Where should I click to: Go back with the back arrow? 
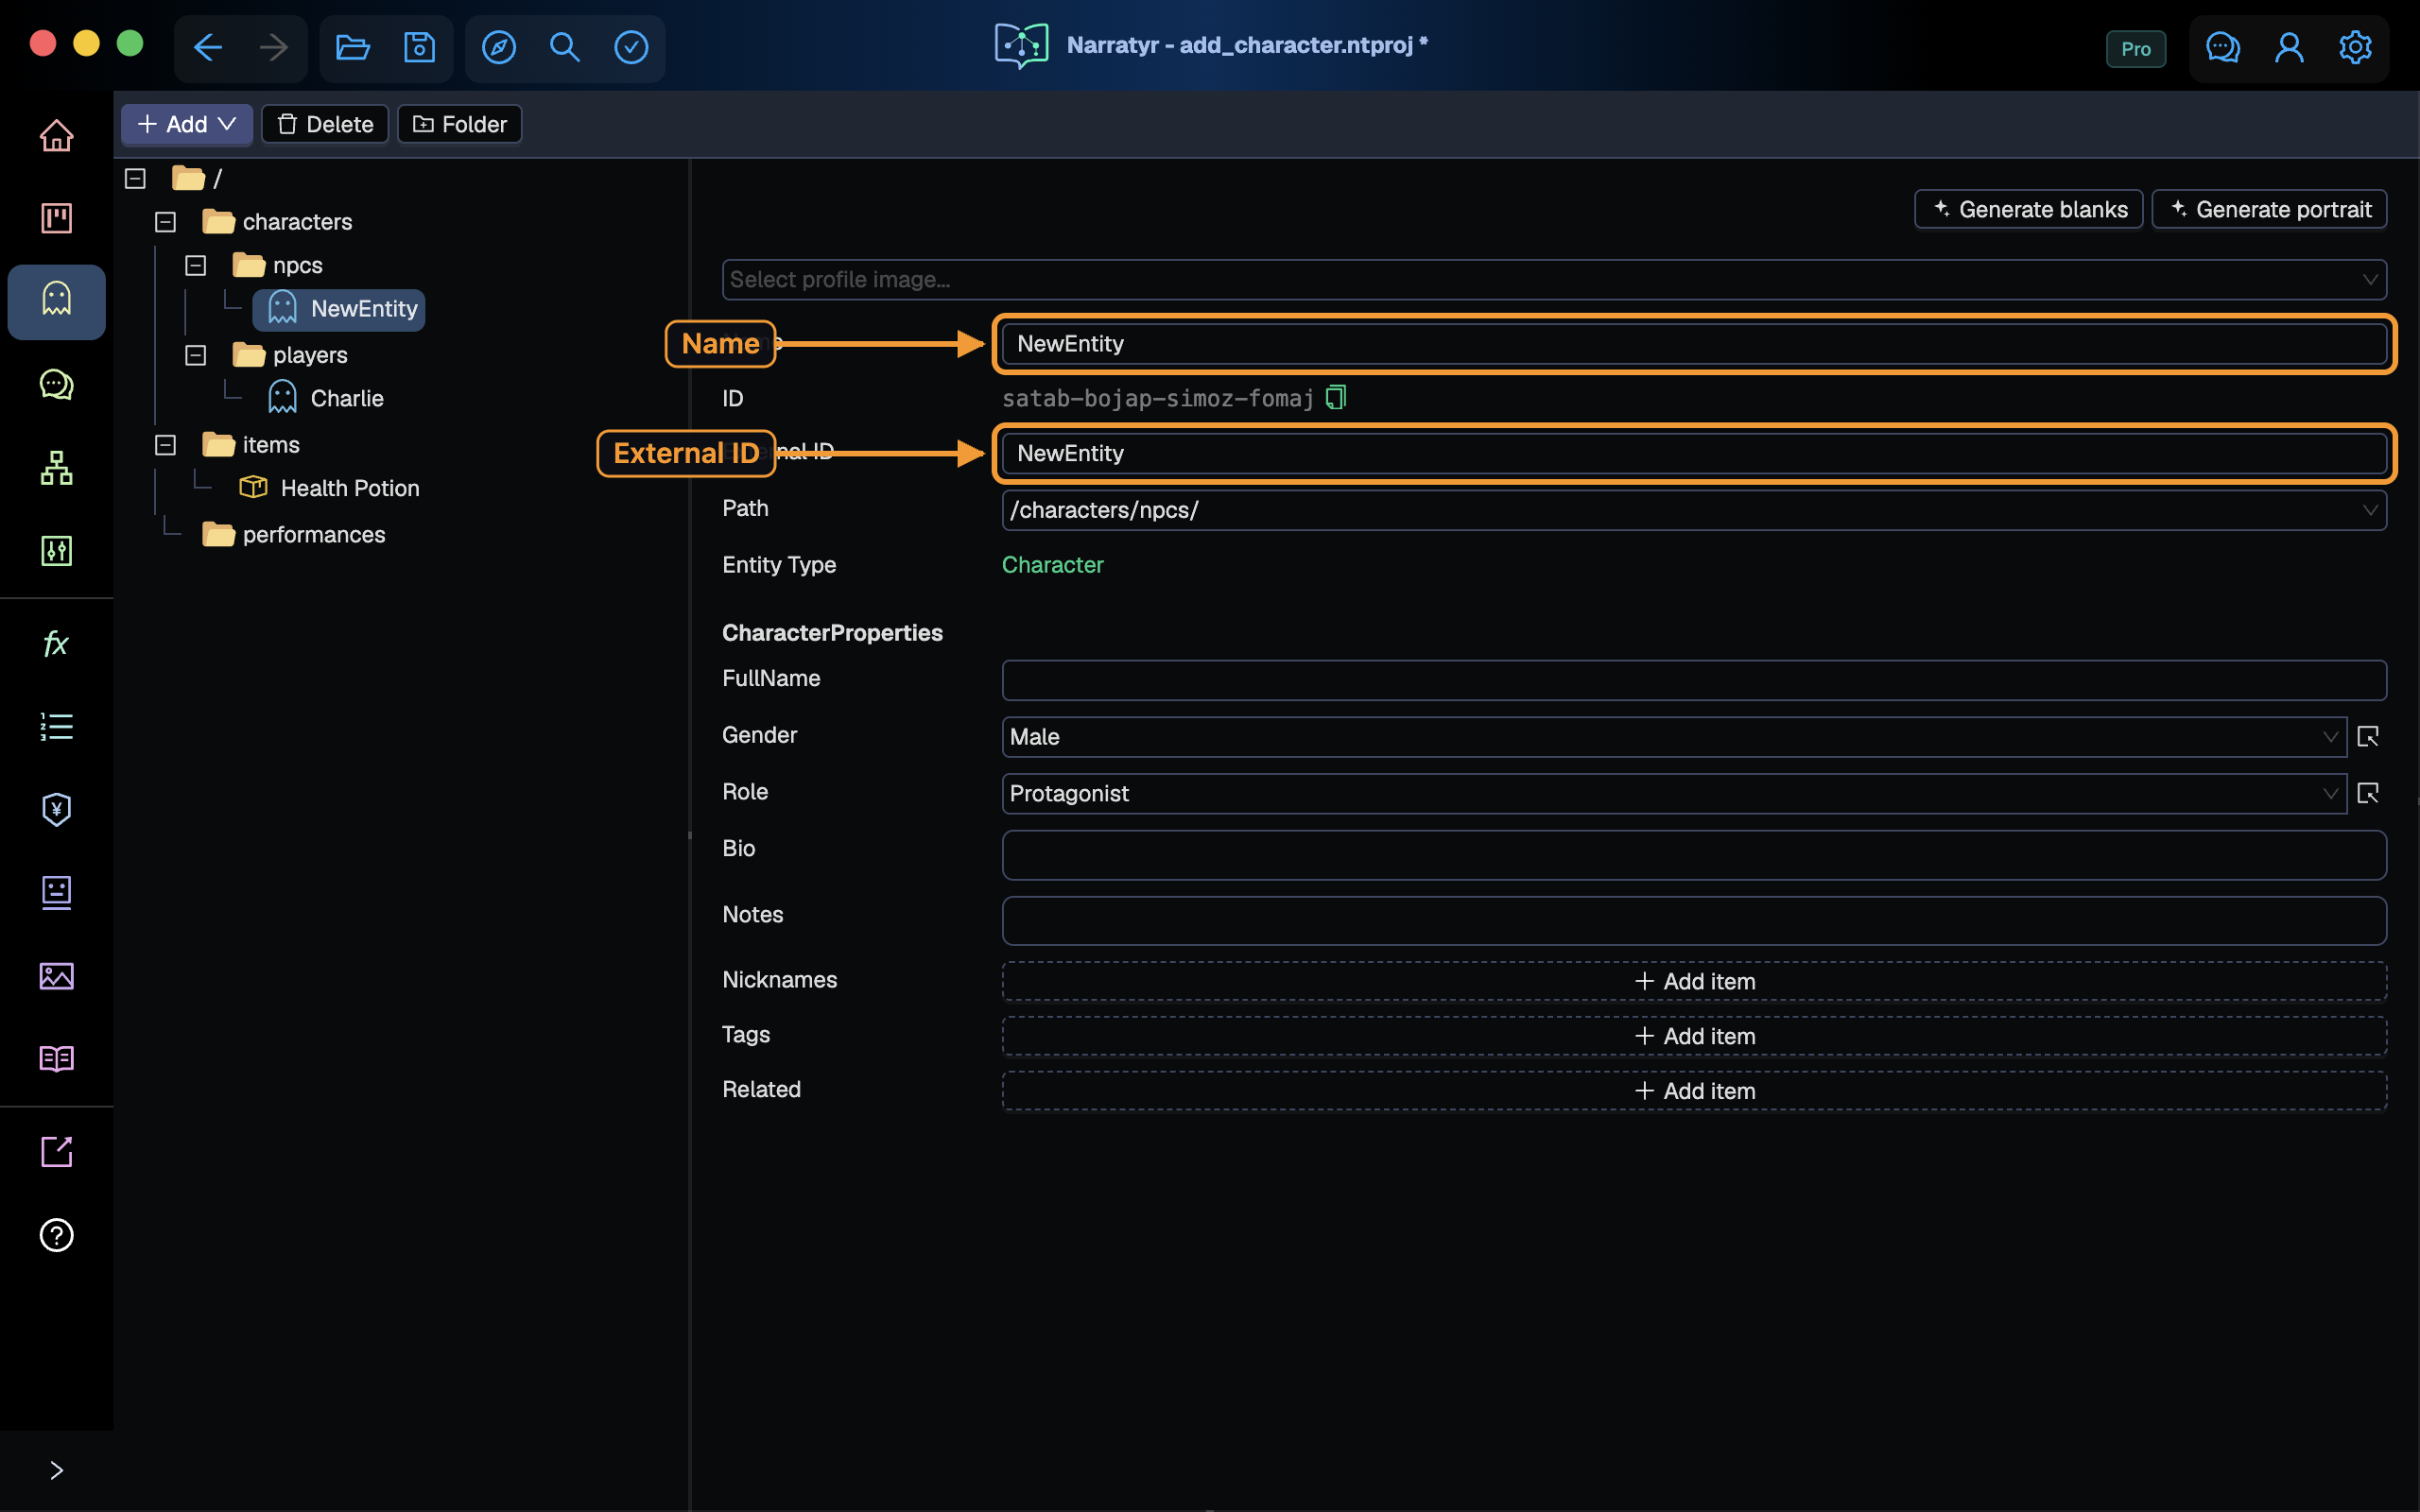click(x=207, y=47)
